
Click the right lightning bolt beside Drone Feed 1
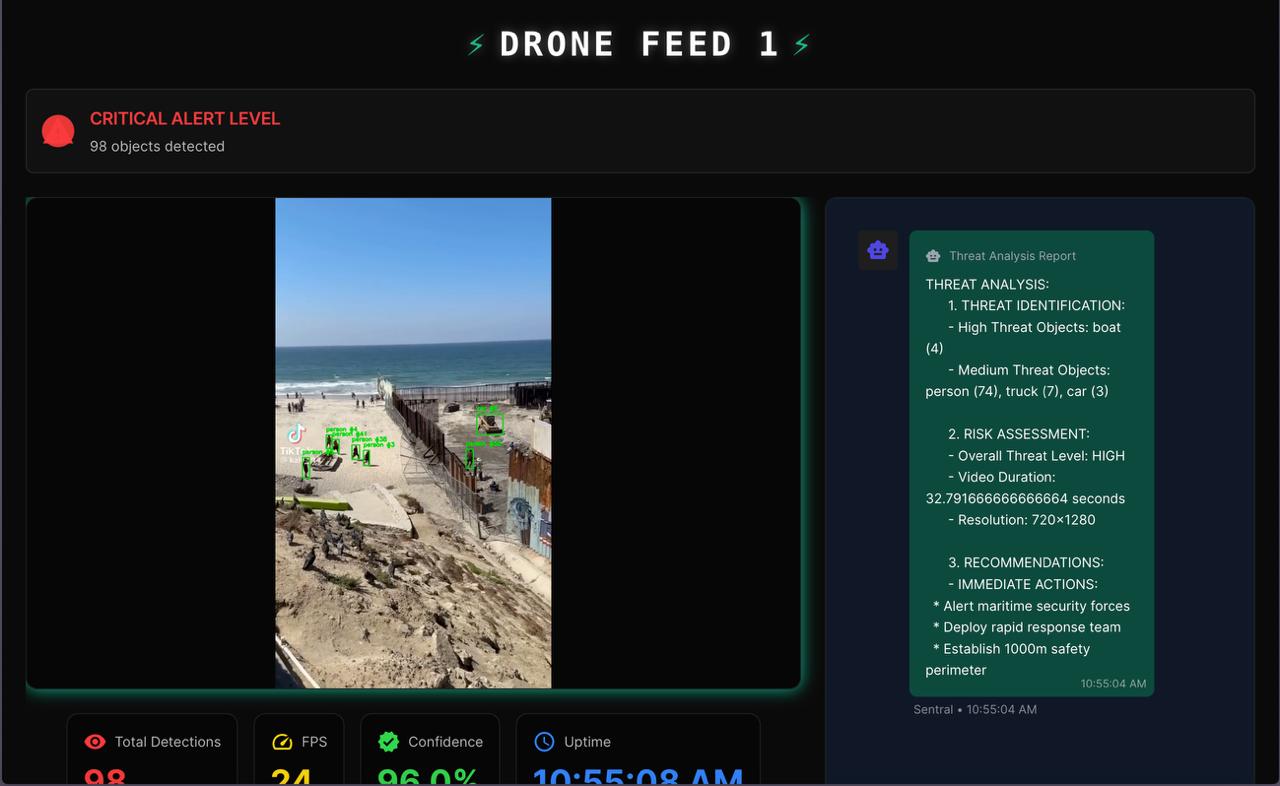[801, 44]
